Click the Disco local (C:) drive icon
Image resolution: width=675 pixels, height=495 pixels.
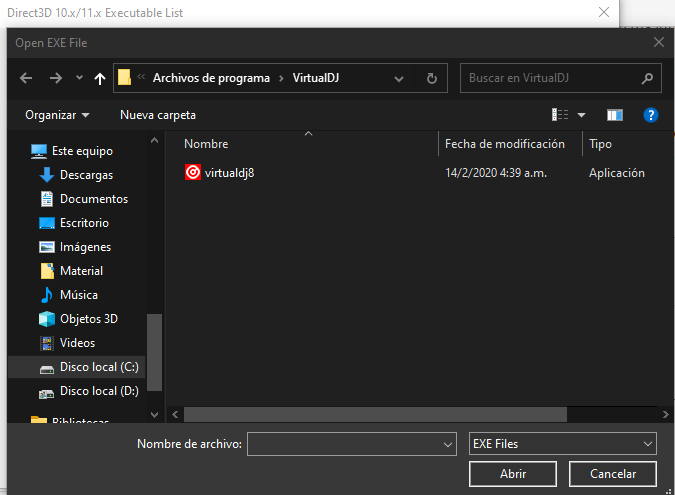coord(46,369)
